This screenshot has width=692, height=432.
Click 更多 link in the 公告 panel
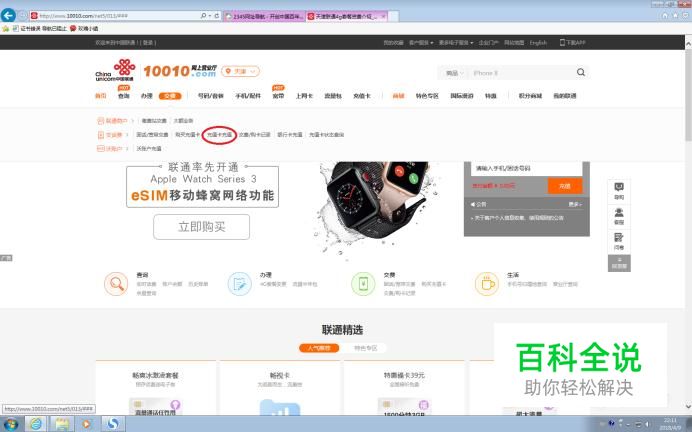[575, 204]
